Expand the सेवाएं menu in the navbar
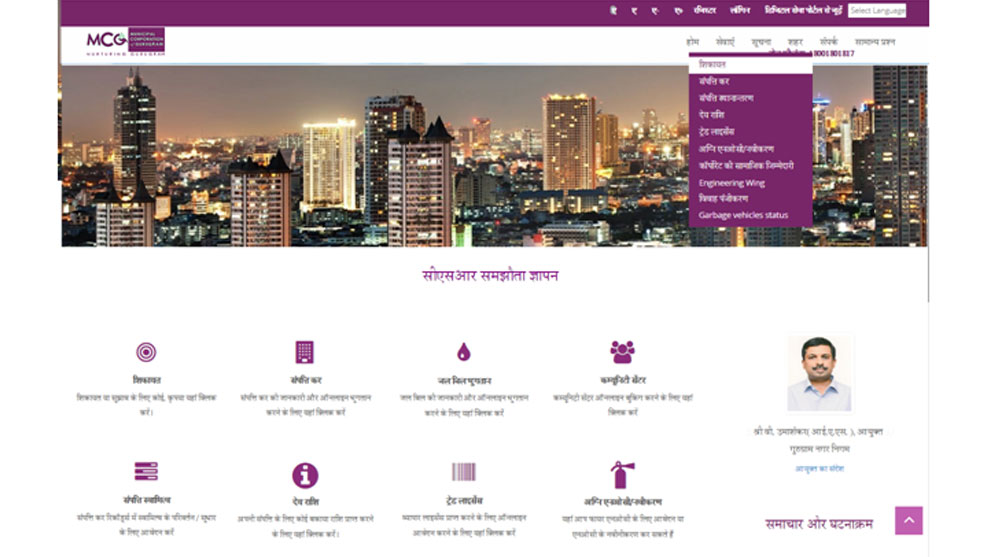The image size is (987, 557). [x=725, y=42]
